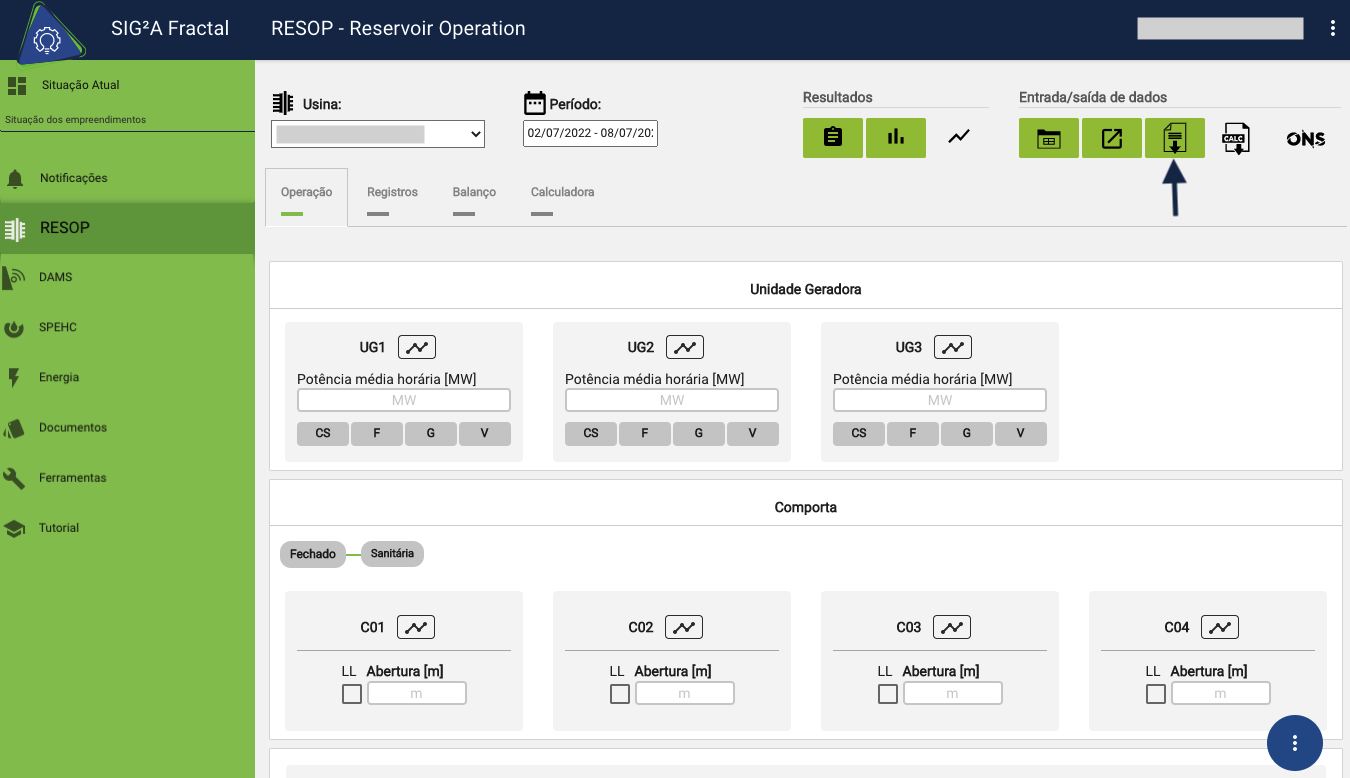Expand the Usina dropdown selector
This screenshot has width=1350, height=778.
coord(377,134)
